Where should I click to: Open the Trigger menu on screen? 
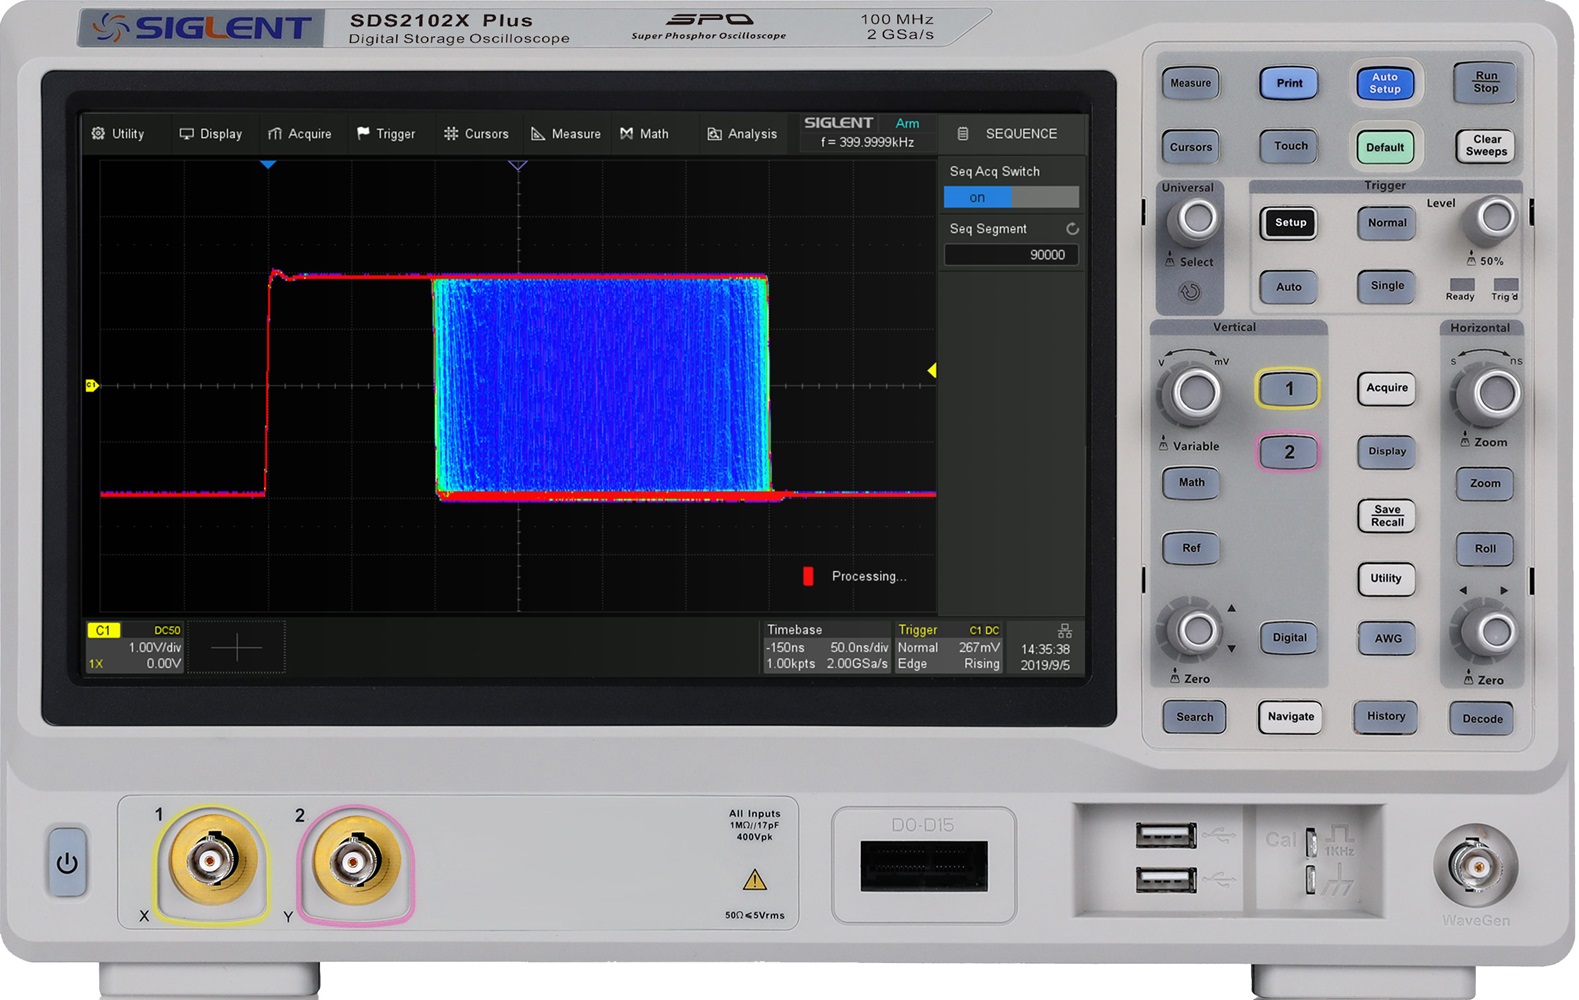(x=386, y=134)
